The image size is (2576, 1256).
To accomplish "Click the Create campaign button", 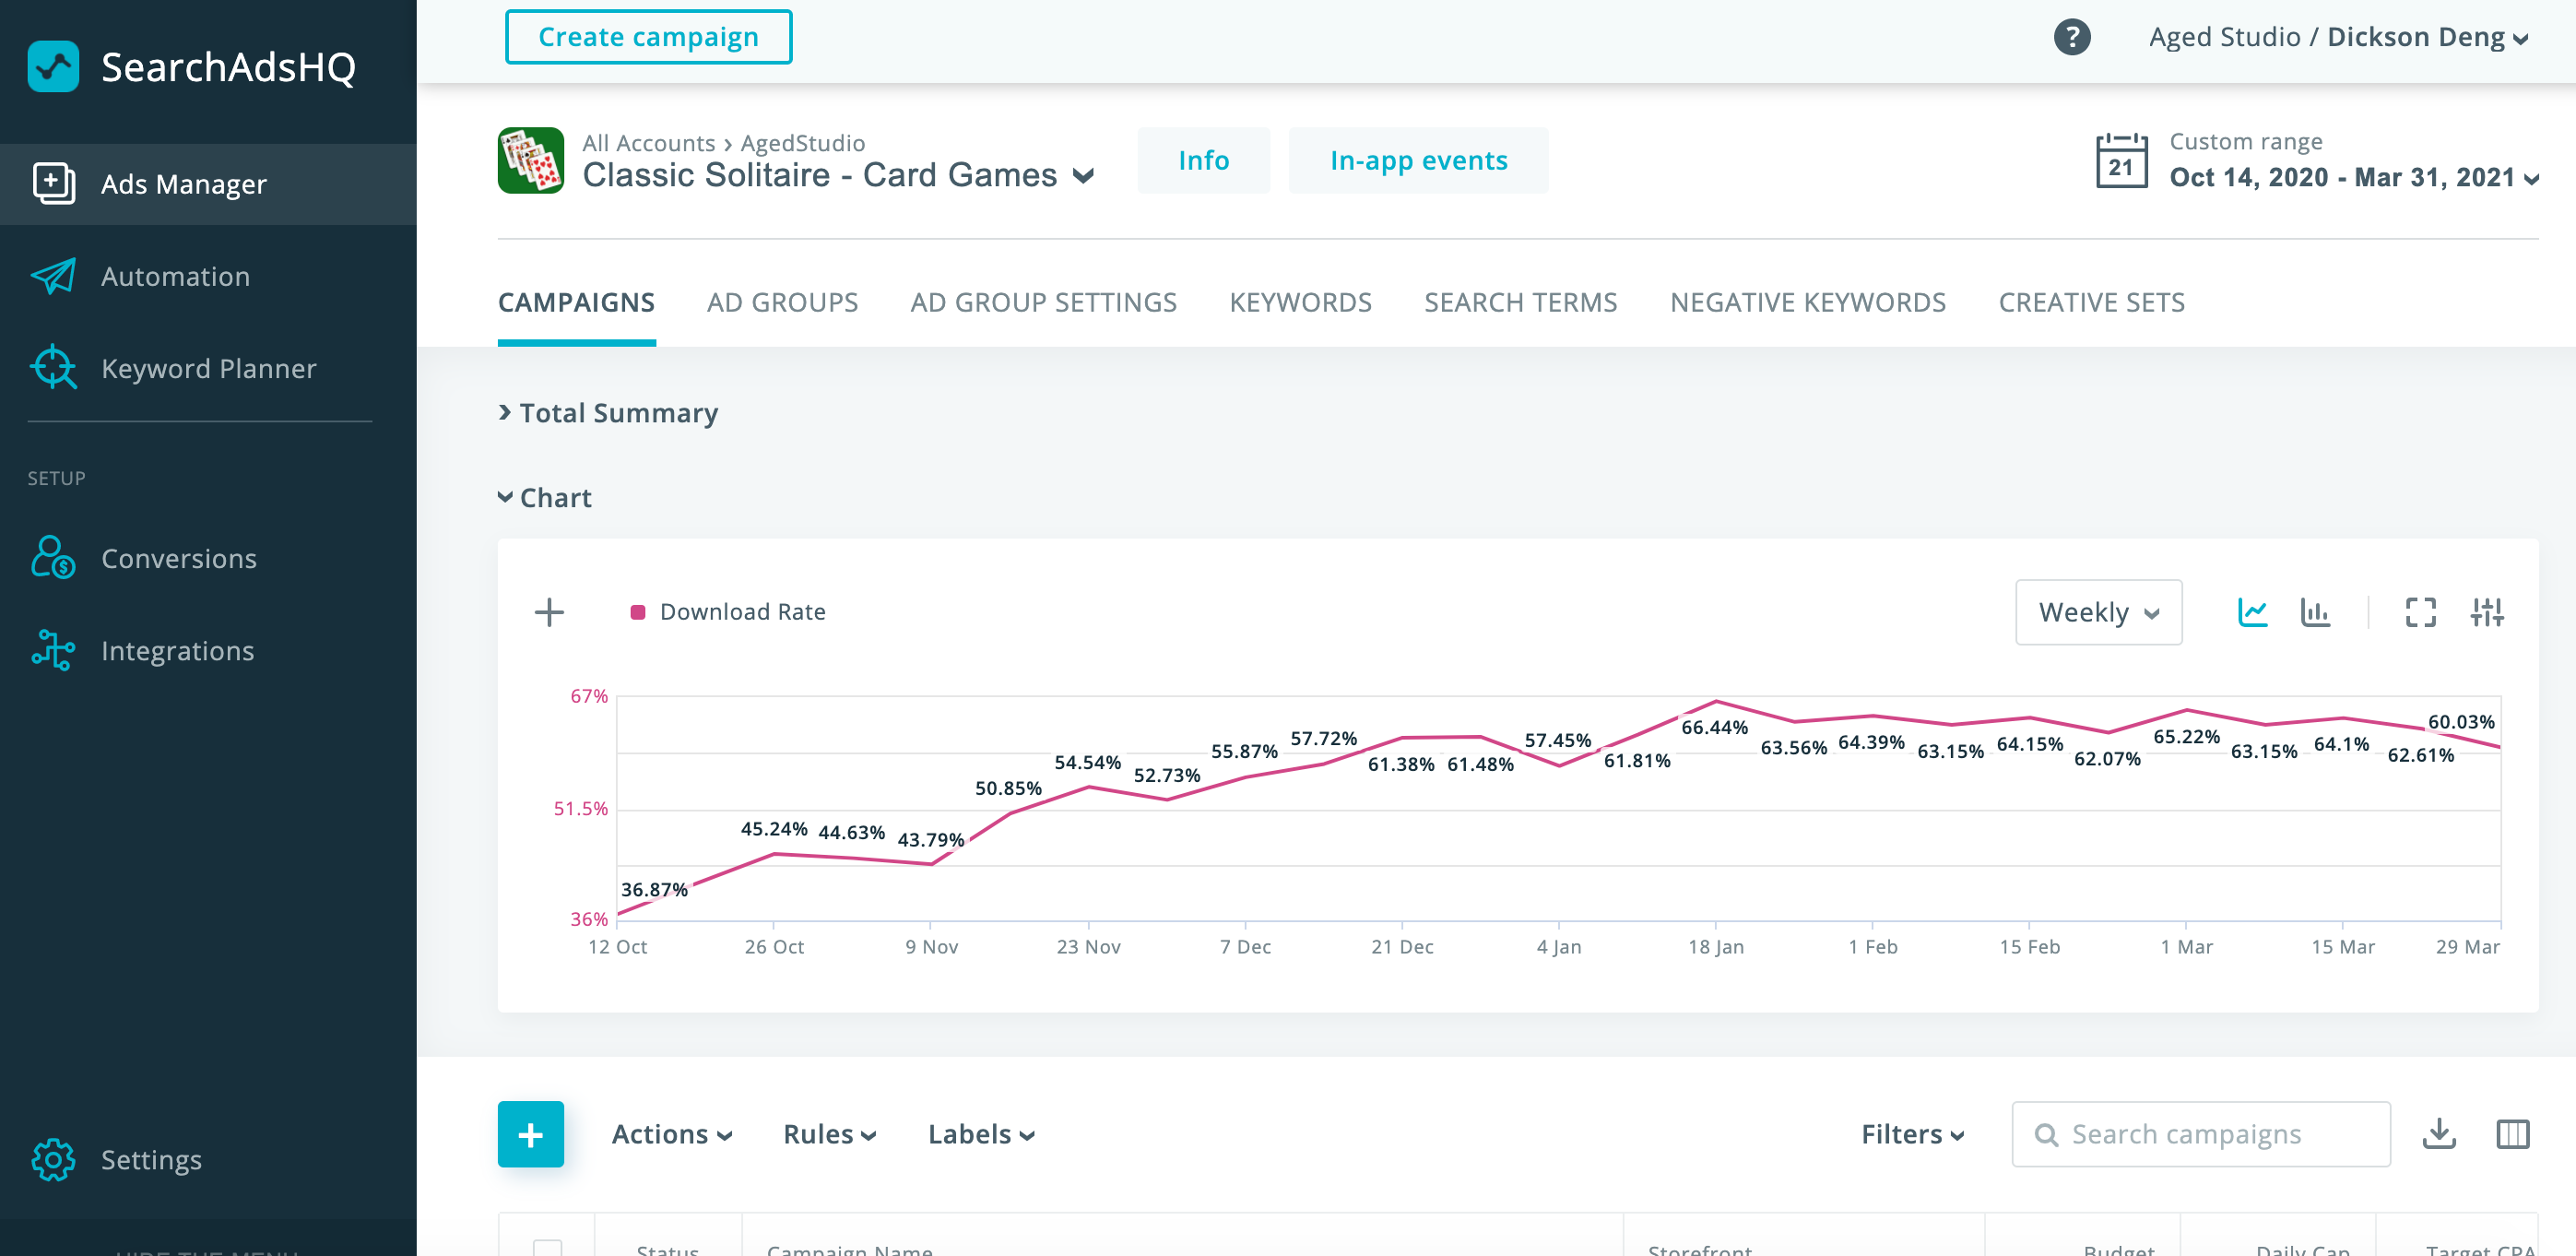I will [648, 37].
